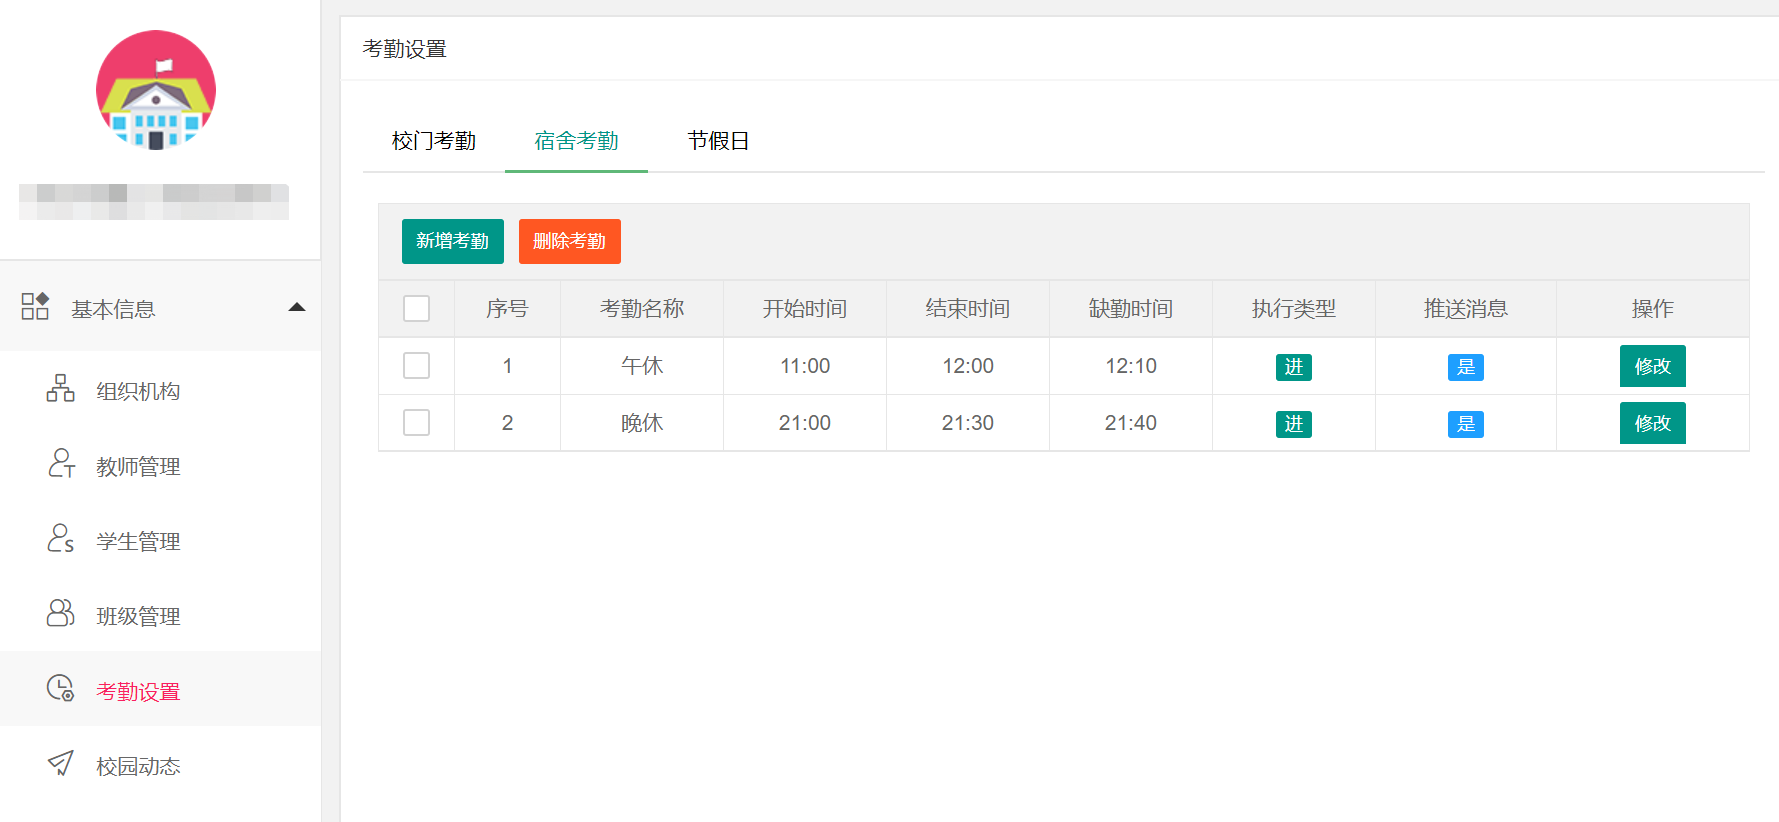Click the 班级管理 group icon
1779x822 pixels.
[x=61, y=614]
